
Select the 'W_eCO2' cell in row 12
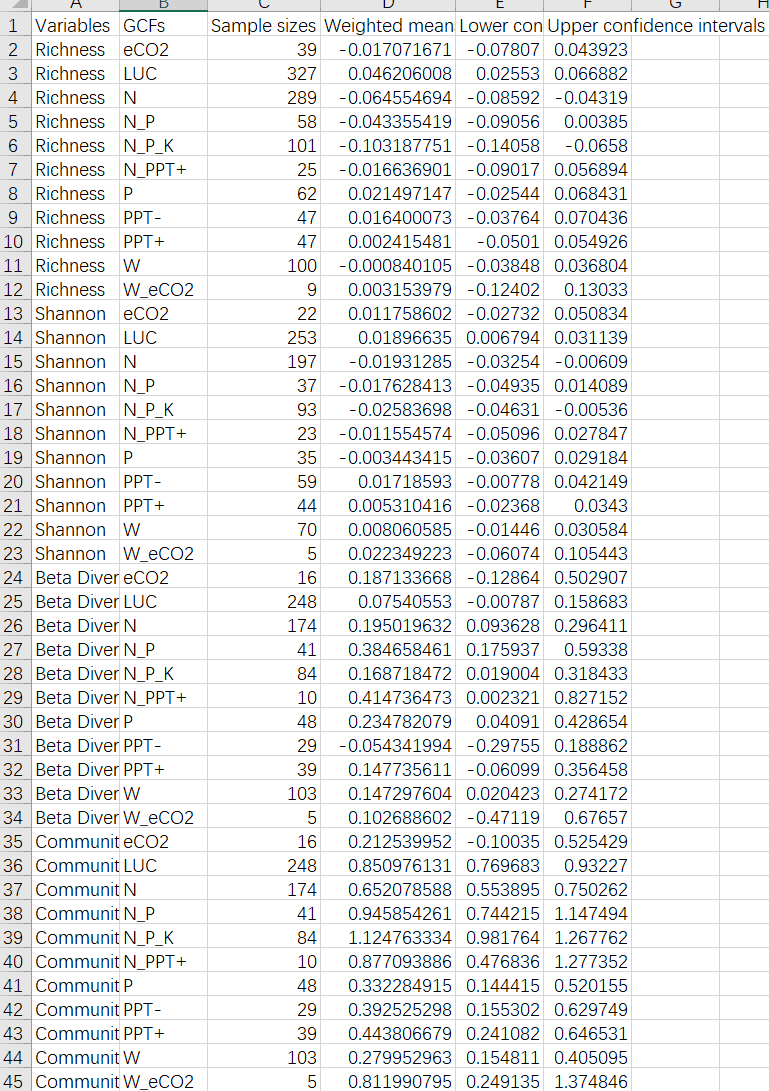point(164,290)
